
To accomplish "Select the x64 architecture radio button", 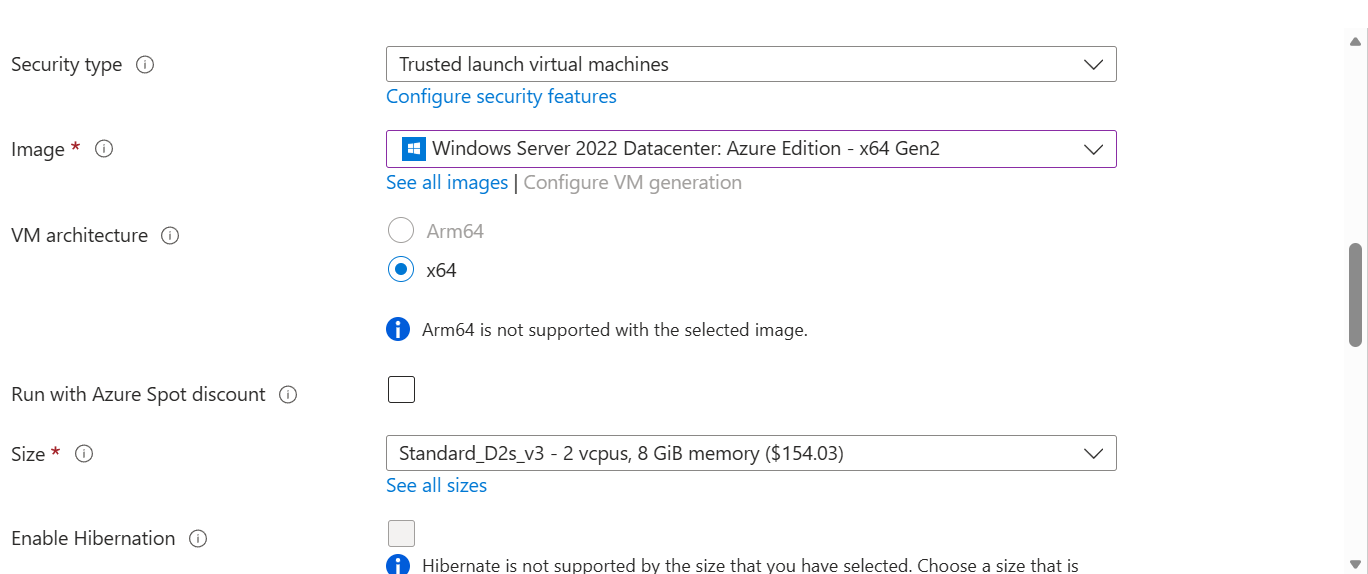I will click(x=401, y=269).
